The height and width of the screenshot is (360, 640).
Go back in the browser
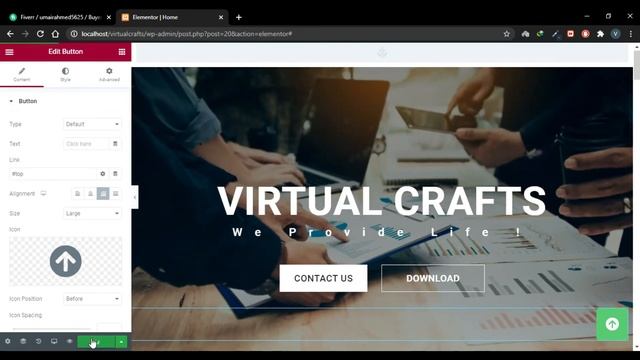pyautogui.click(x=10, y=34)
